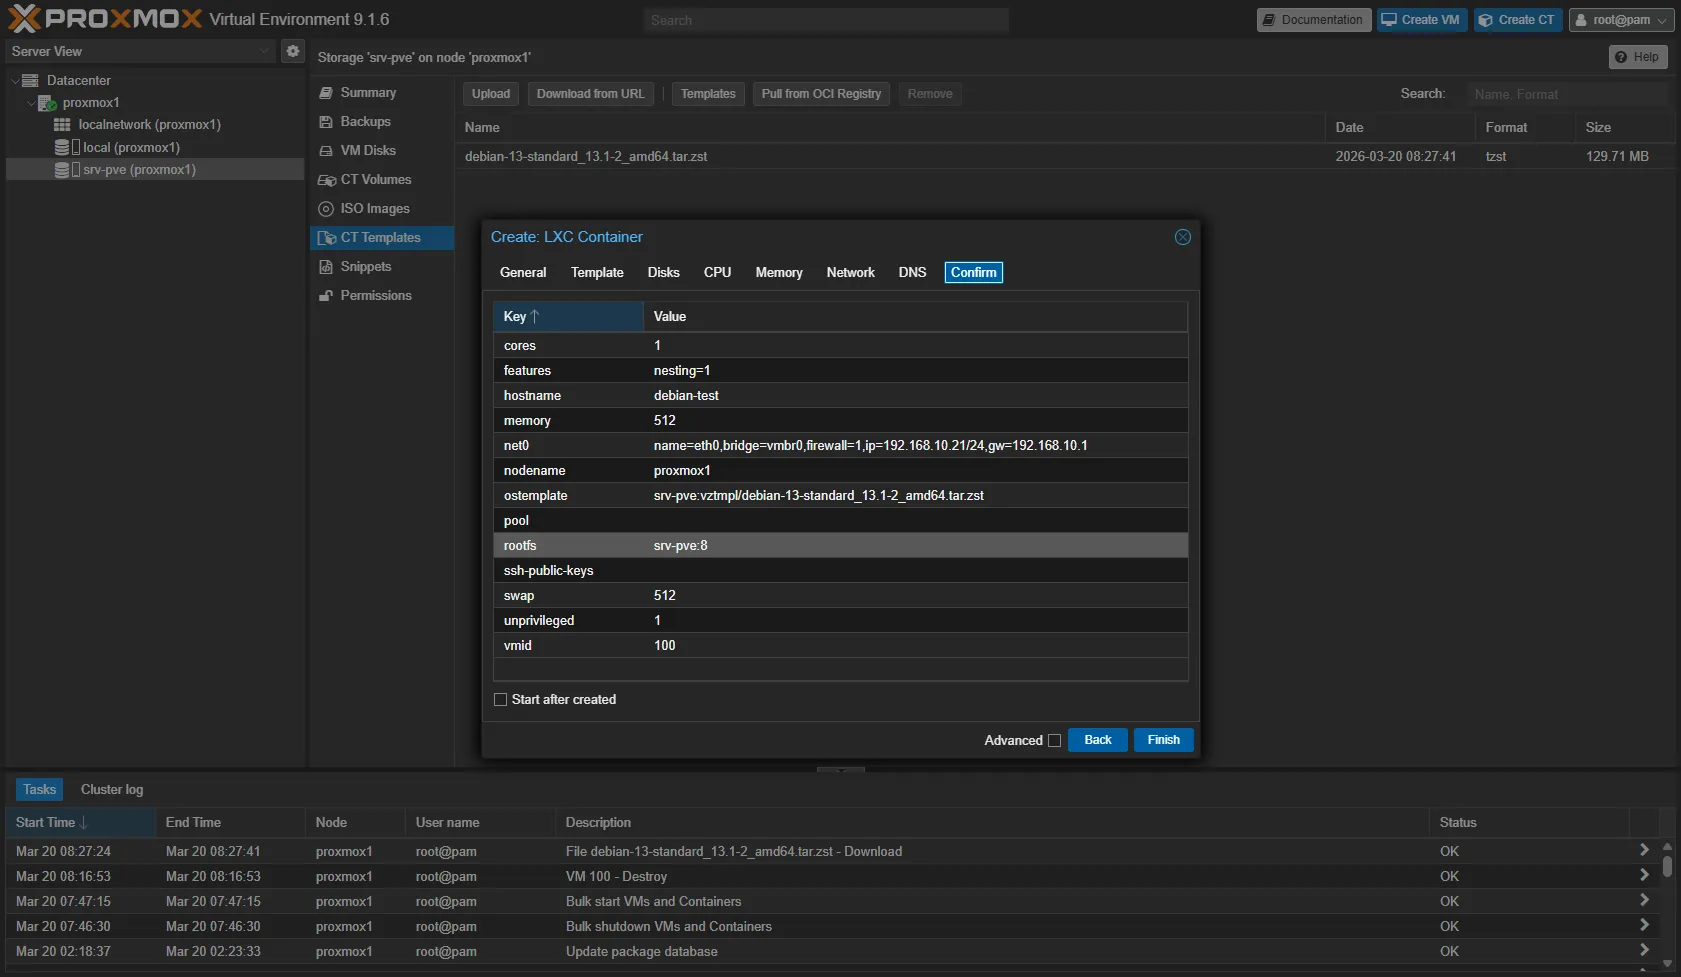Click the local (proxmox1) storage icon

point(62,147)
